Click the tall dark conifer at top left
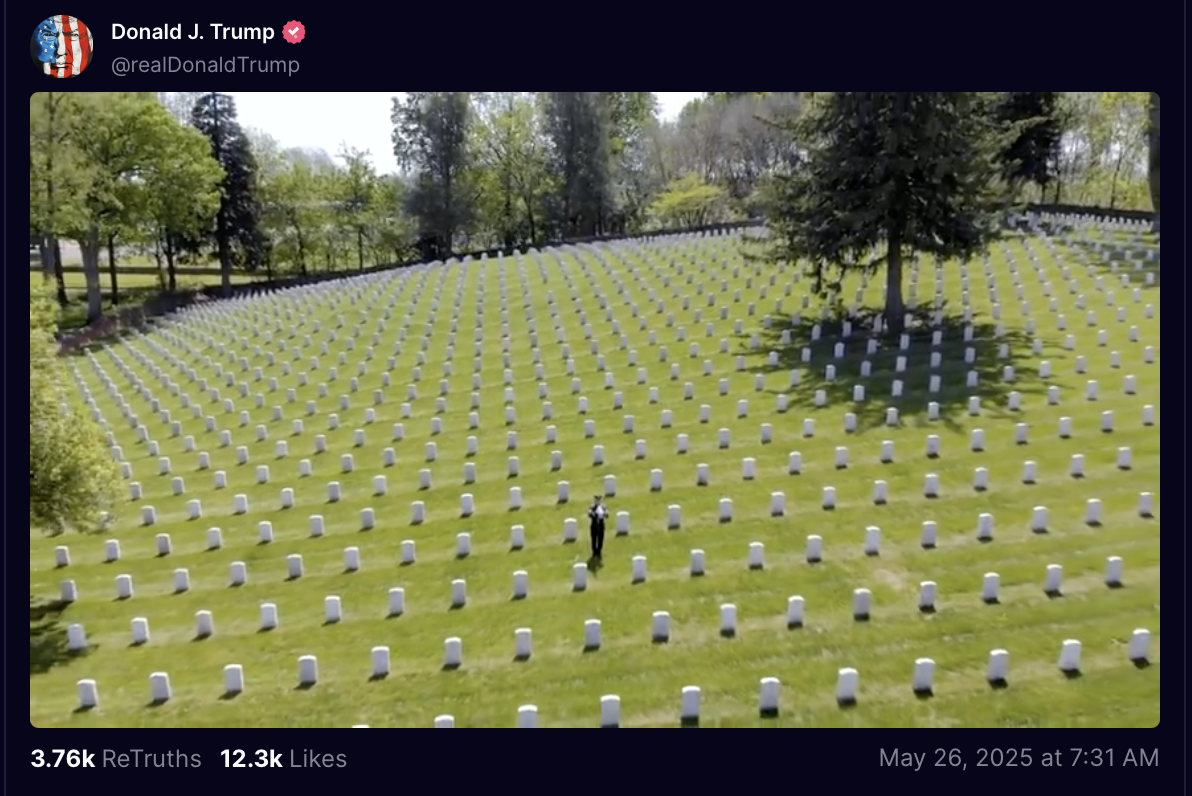 (x=228, y=190)
